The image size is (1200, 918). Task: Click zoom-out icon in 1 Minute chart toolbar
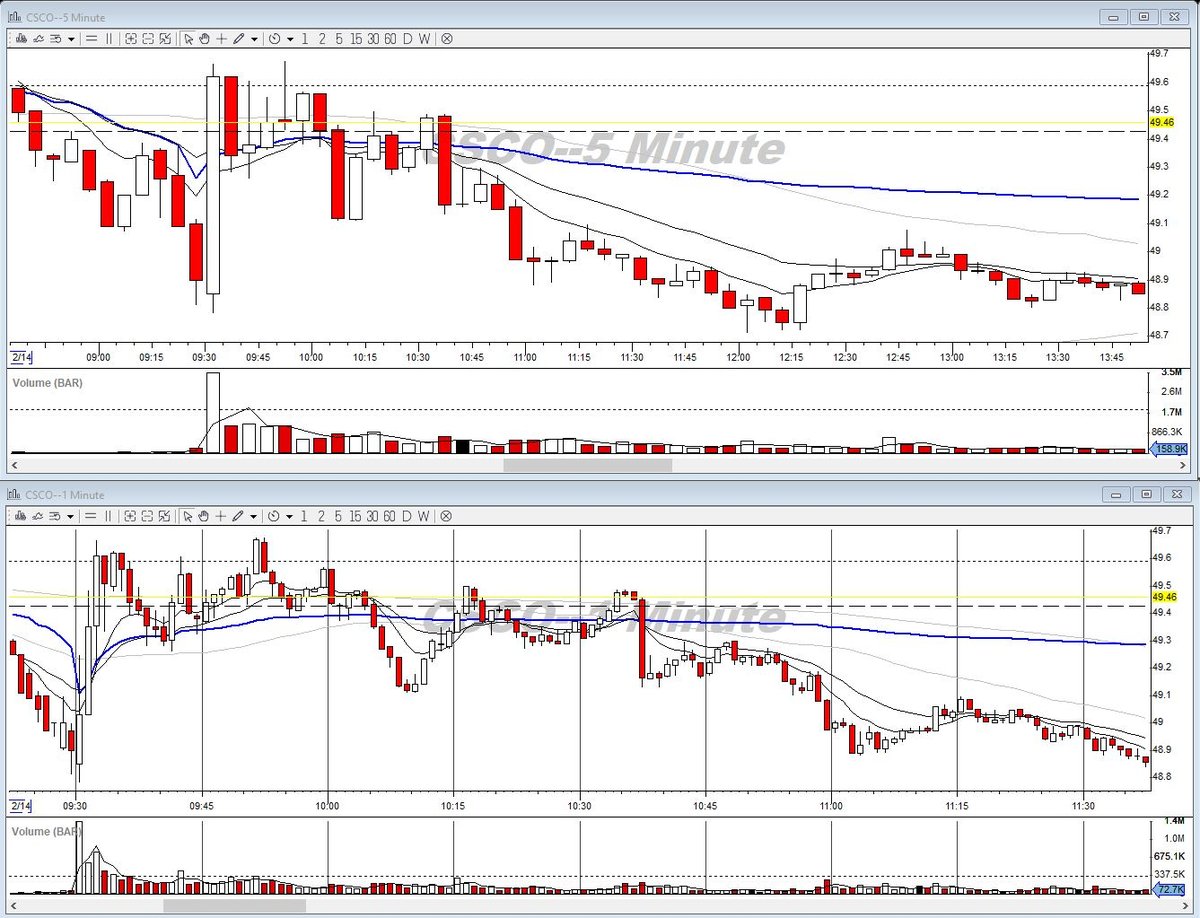(x=148, y=516)
